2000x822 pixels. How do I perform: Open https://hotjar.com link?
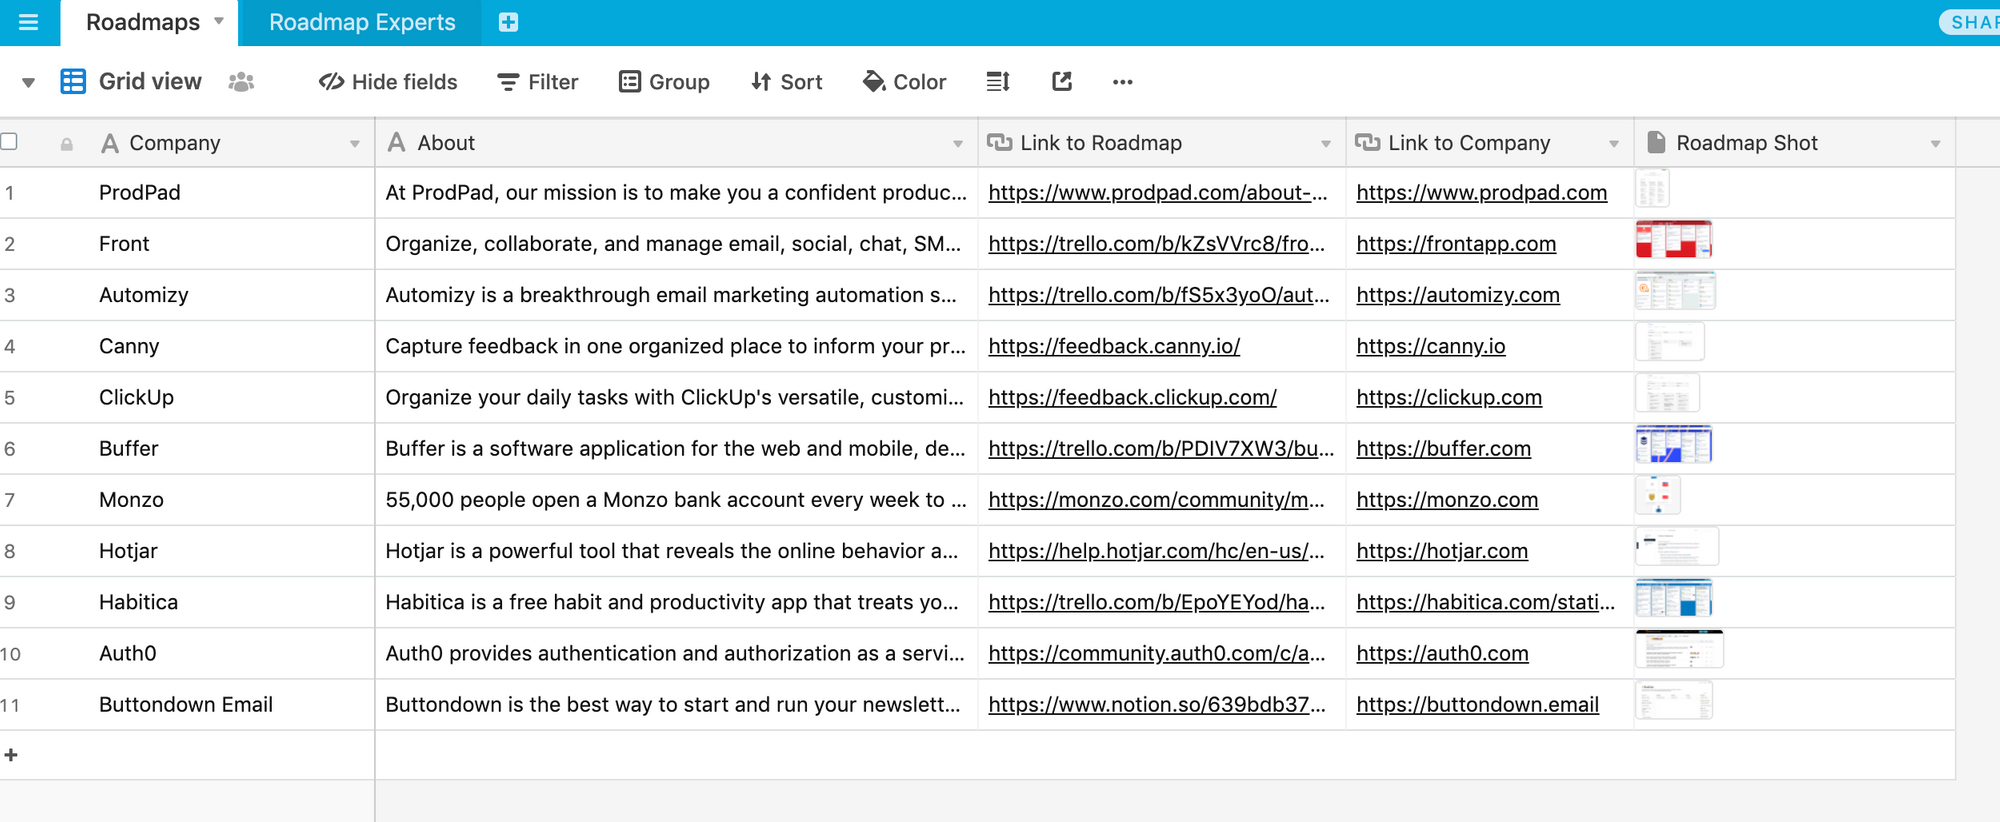click(x=1442, y=550)
